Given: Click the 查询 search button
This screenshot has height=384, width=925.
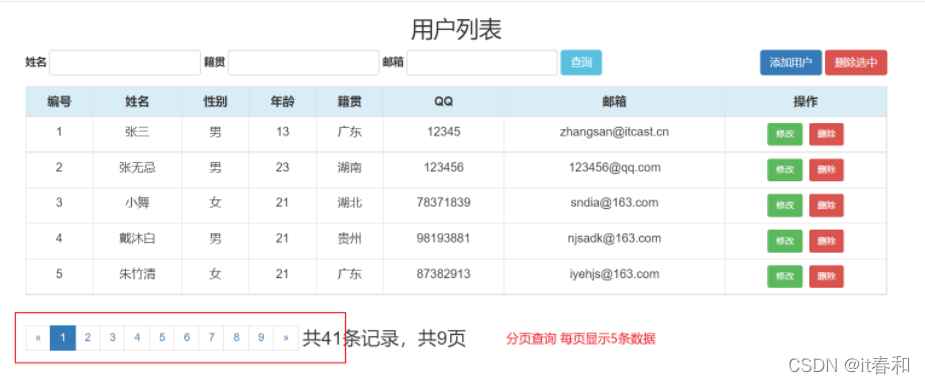Looking at the screenshot, I should tap(581, 63).
